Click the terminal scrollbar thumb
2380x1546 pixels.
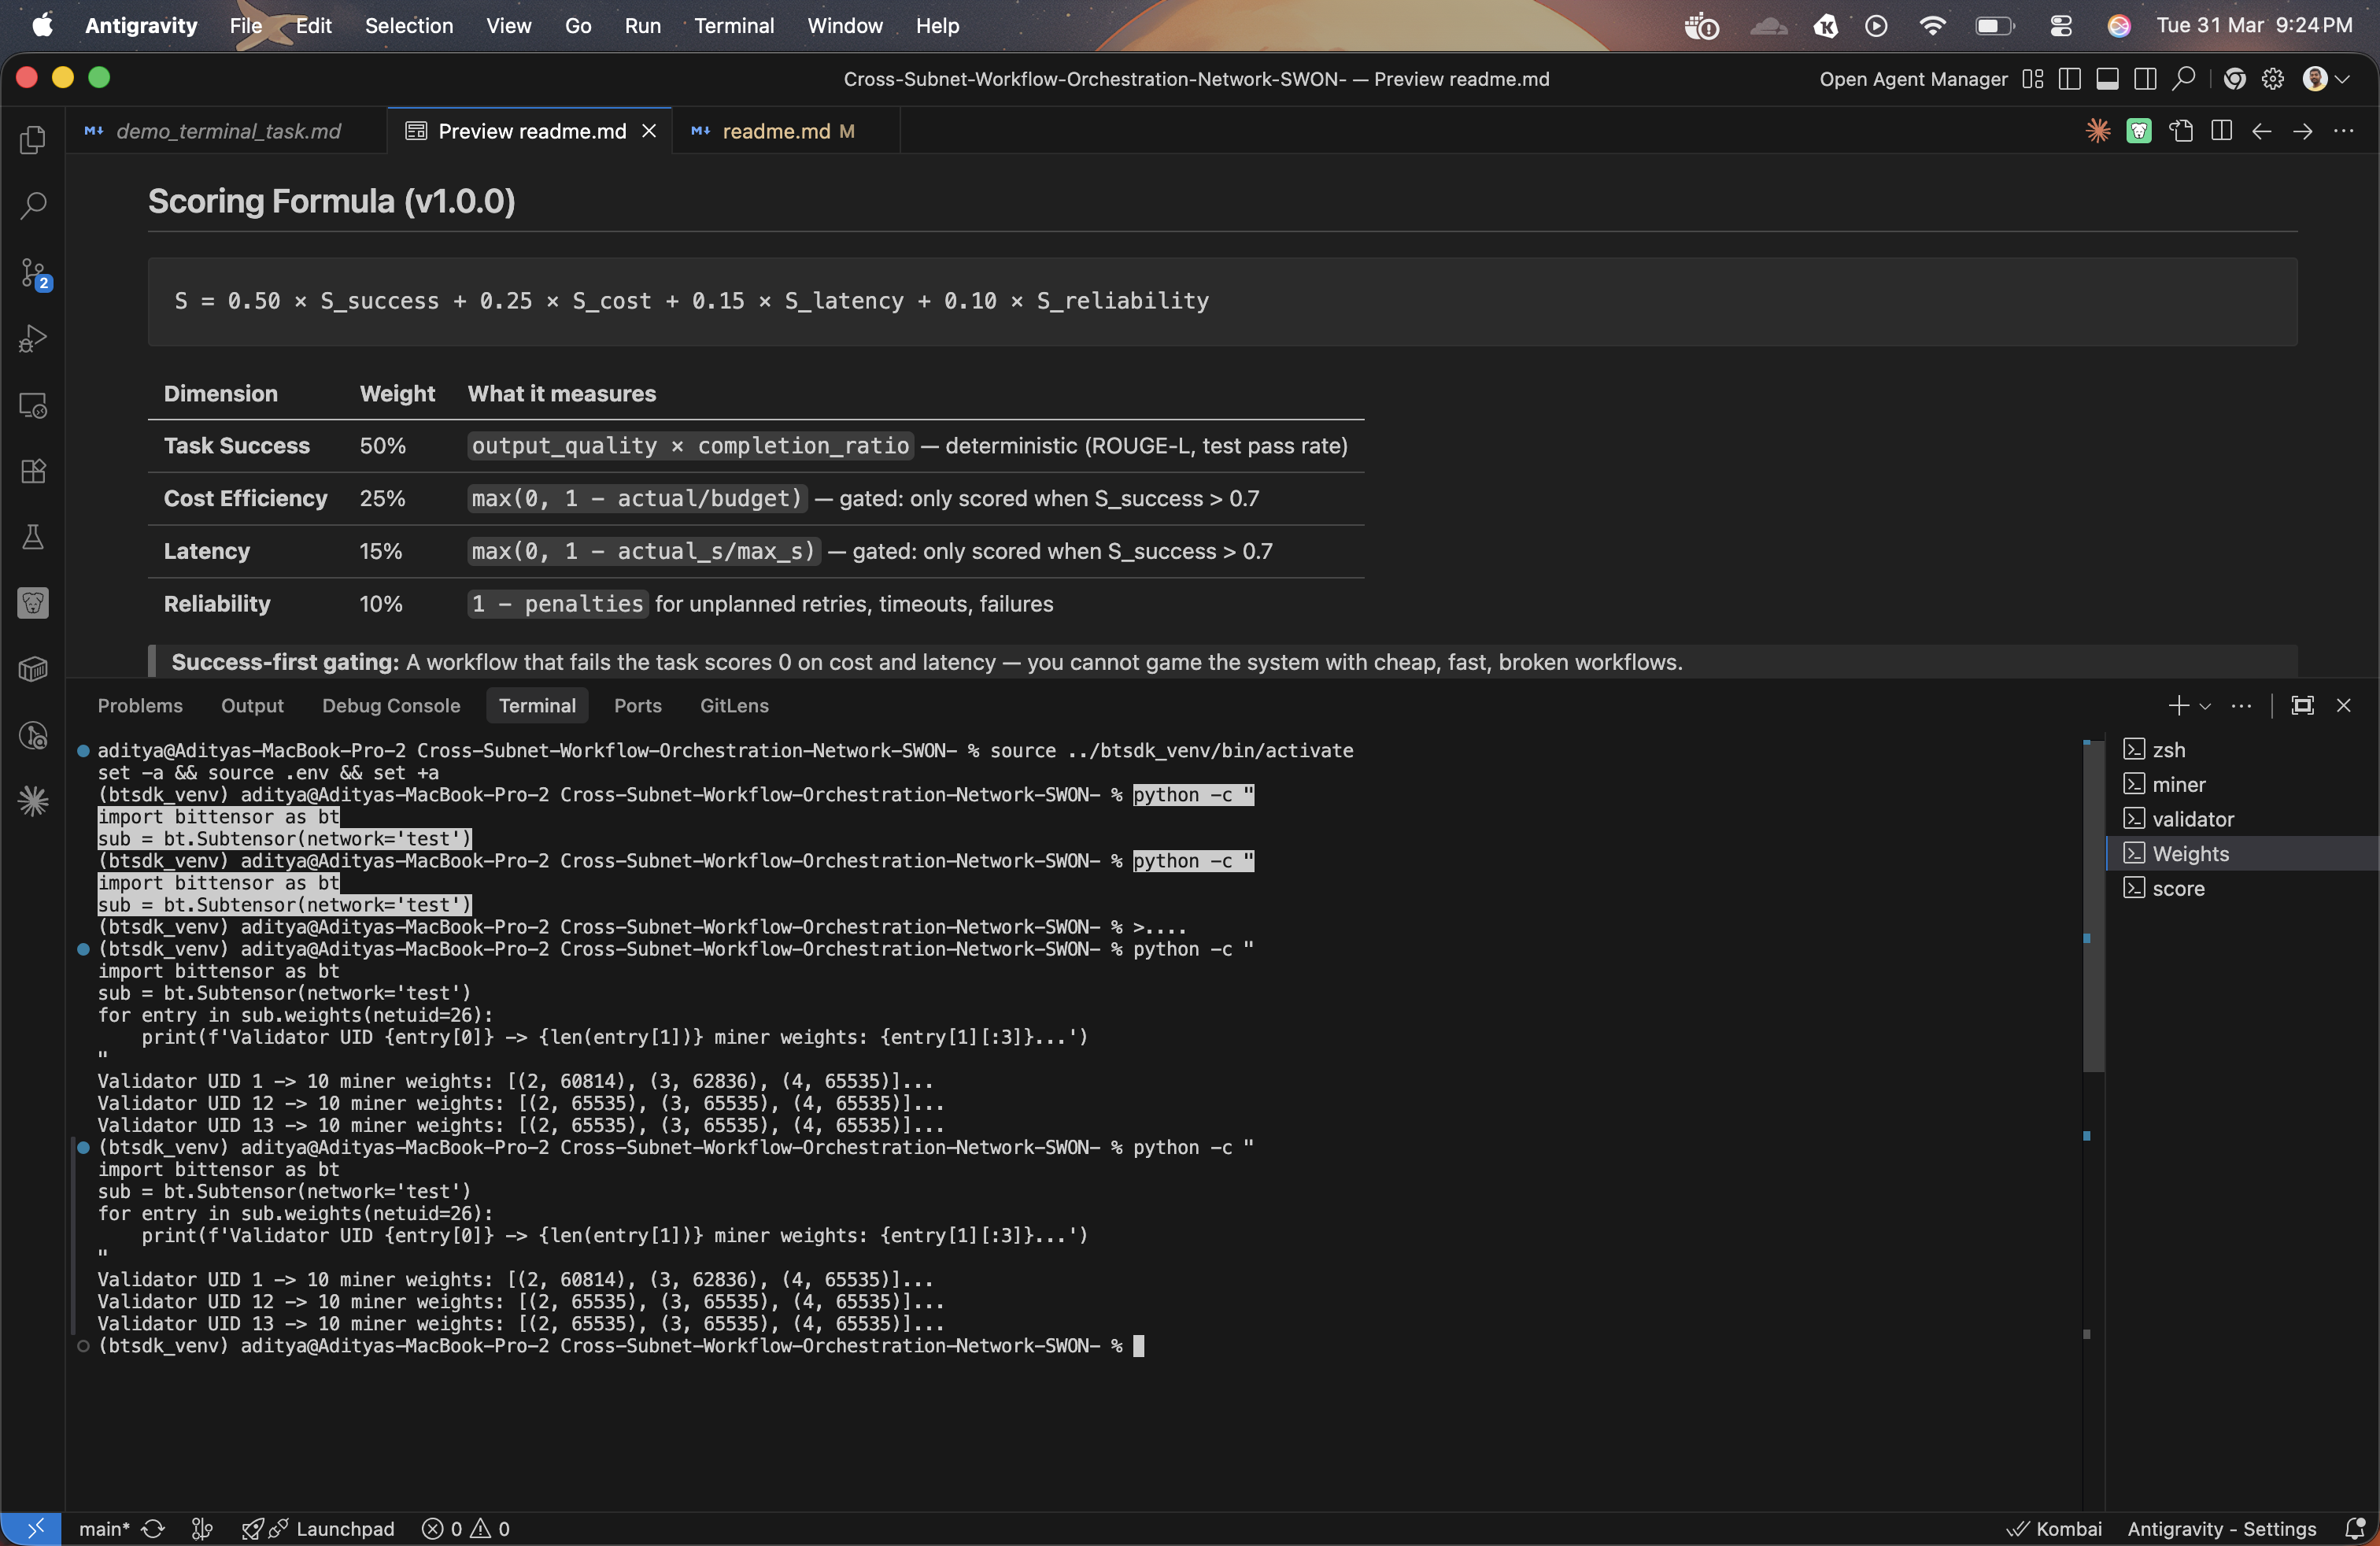pos(2093,905)
